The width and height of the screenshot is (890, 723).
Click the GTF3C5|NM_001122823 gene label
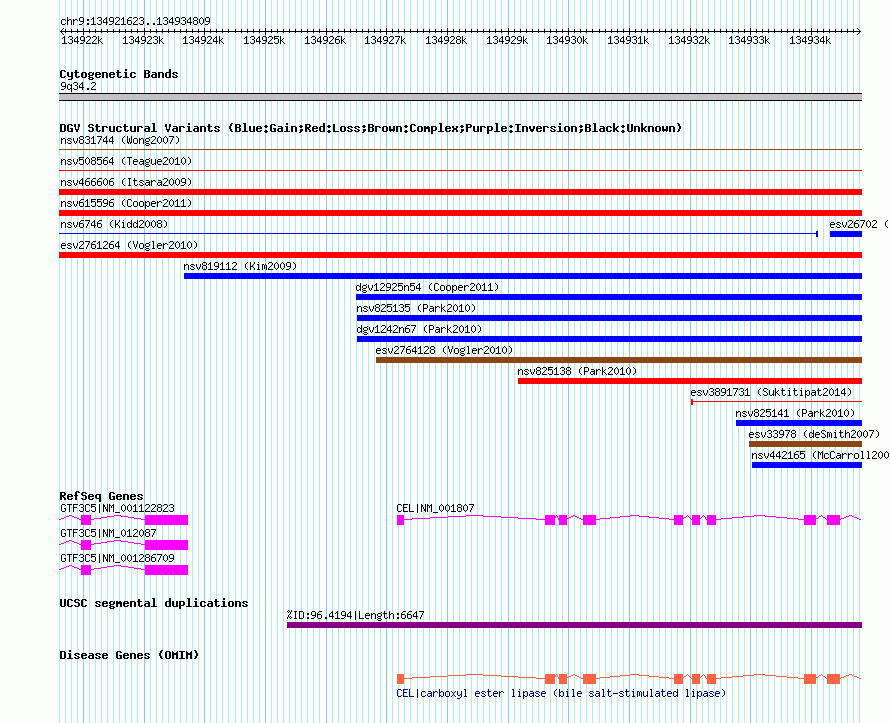(117, 508)
